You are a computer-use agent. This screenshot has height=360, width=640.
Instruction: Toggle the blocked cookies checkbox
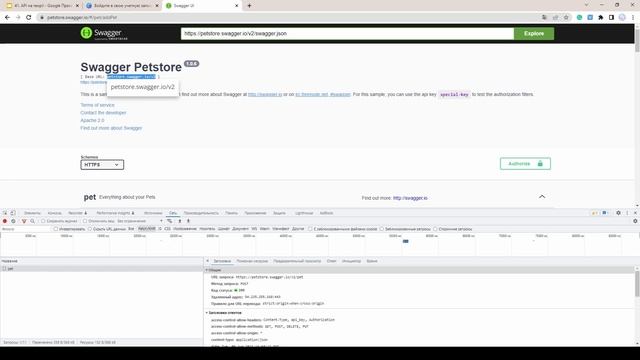click(310, 229)
